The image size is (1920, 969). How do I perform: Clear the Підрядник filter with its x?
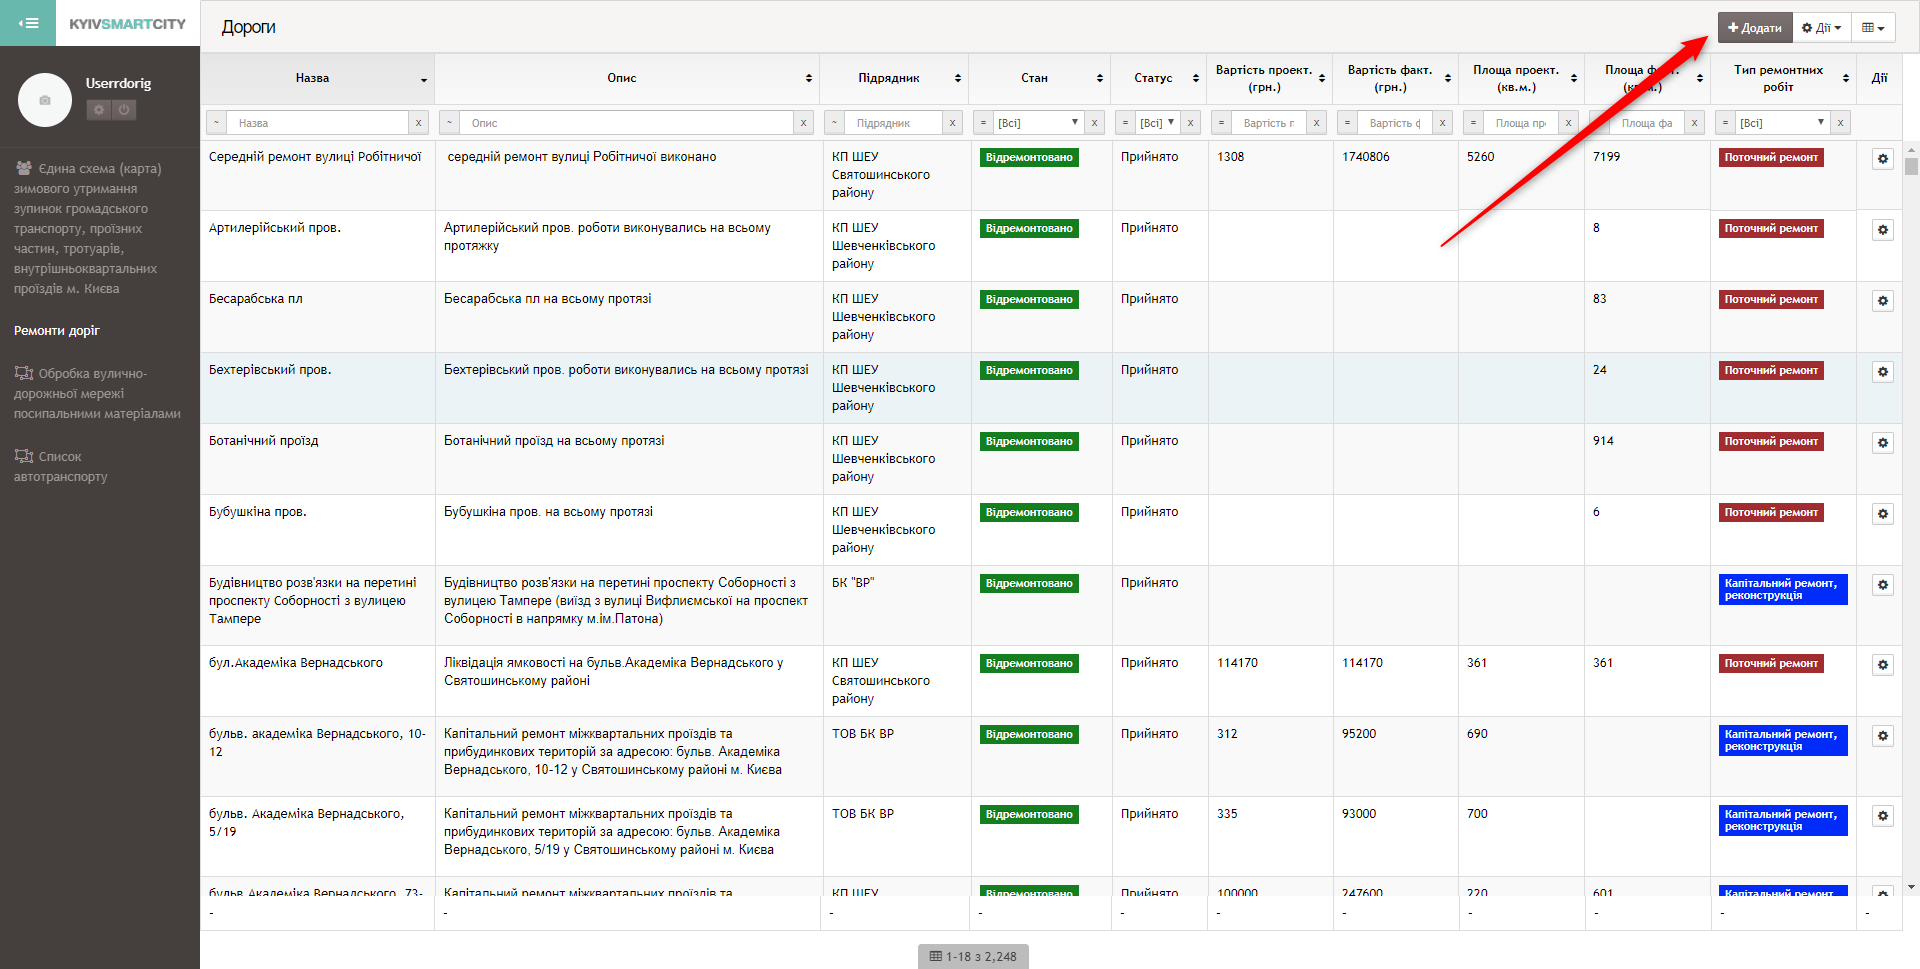952,123
